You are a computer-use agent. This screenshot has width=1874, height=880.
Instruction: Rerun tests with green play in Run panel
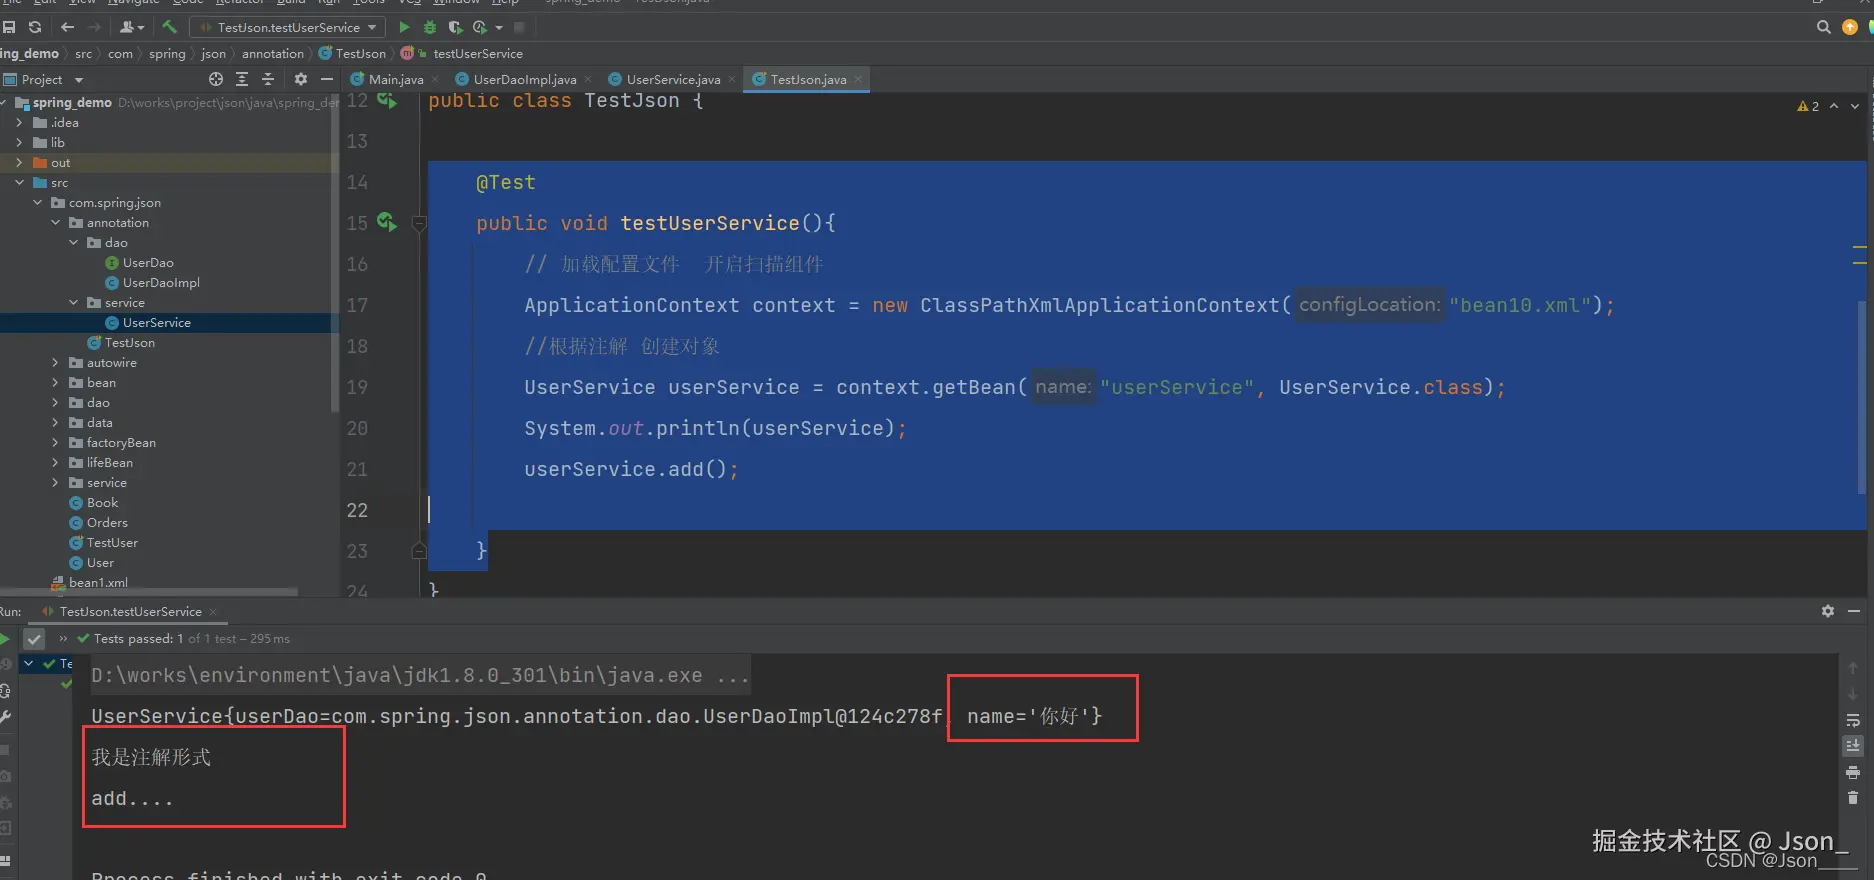[5, 638]
